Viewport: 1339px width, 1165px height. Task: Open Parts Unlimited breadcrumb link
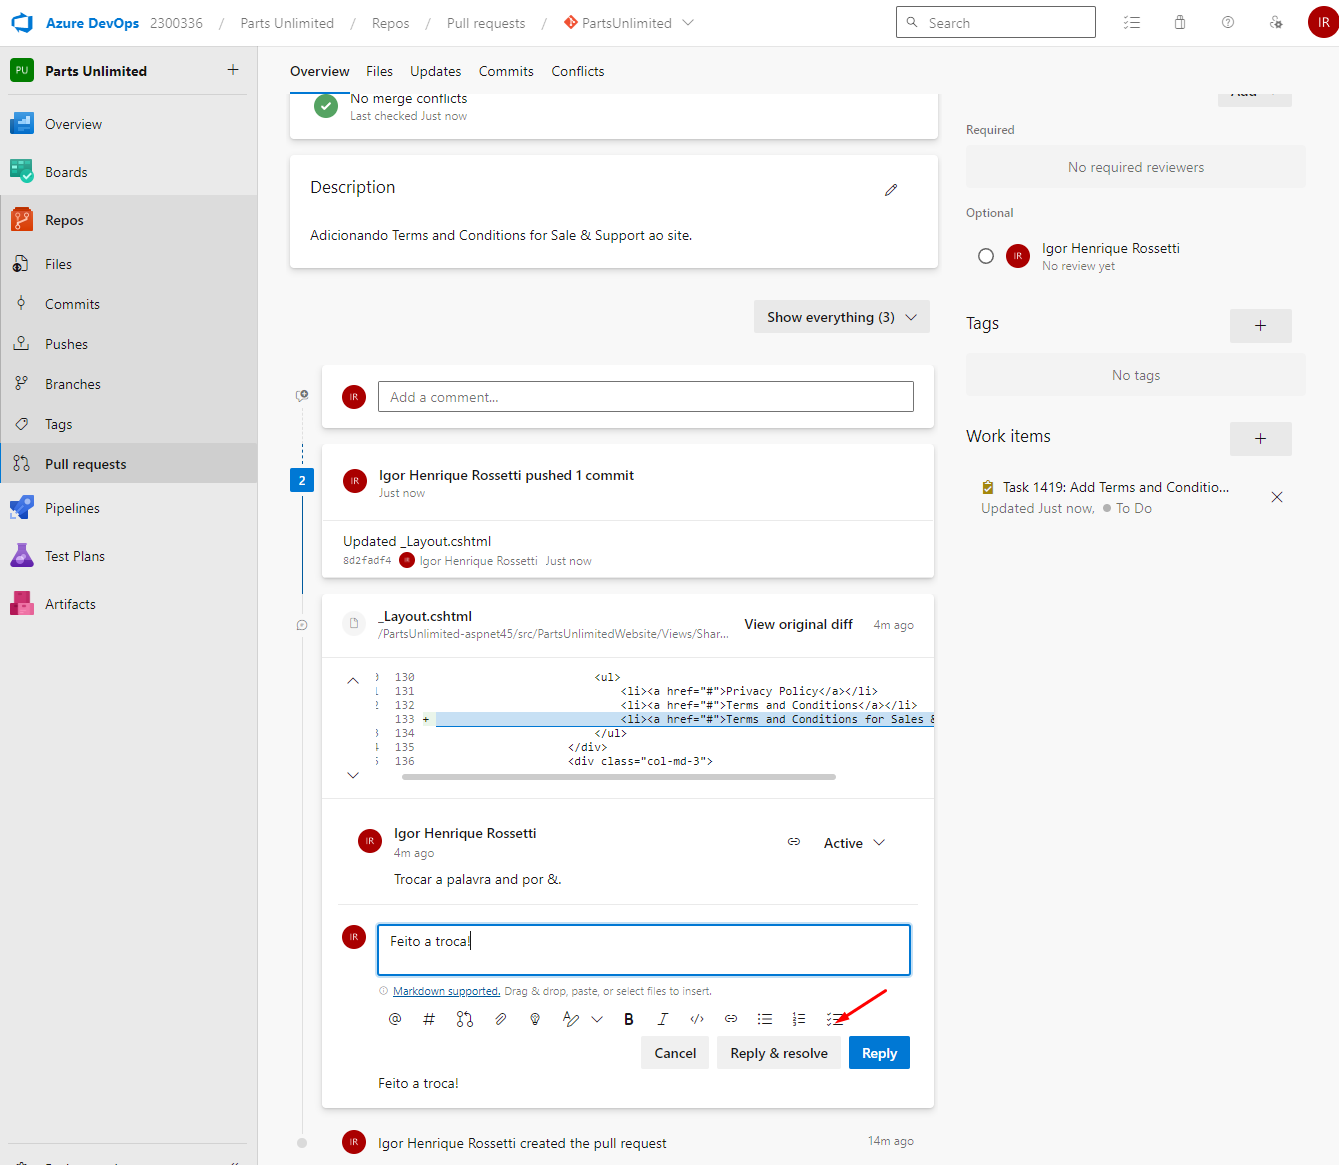click(x=287, y=23)
